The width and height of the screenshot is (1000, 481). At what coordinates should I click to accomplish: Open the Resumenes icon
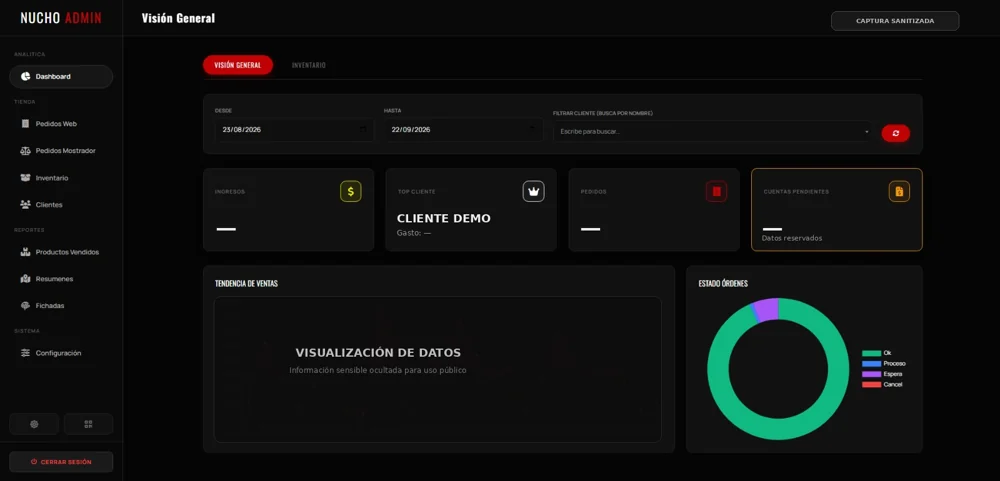(x=26, y=279)
